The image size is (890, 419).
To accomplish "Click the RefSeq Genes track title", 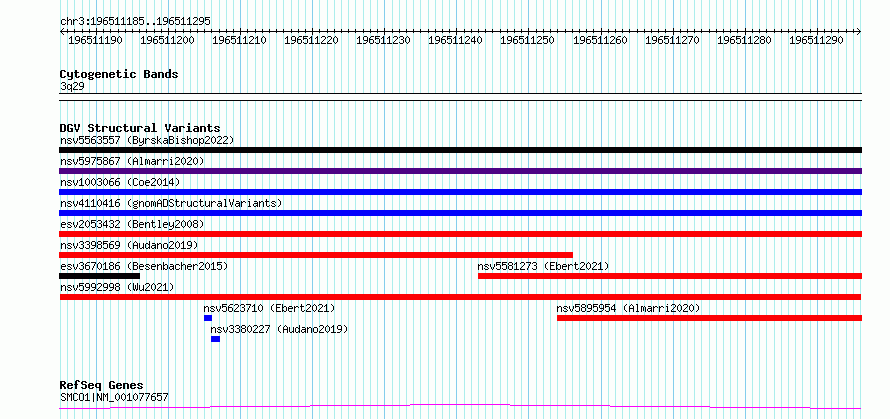I will (101, 386).
